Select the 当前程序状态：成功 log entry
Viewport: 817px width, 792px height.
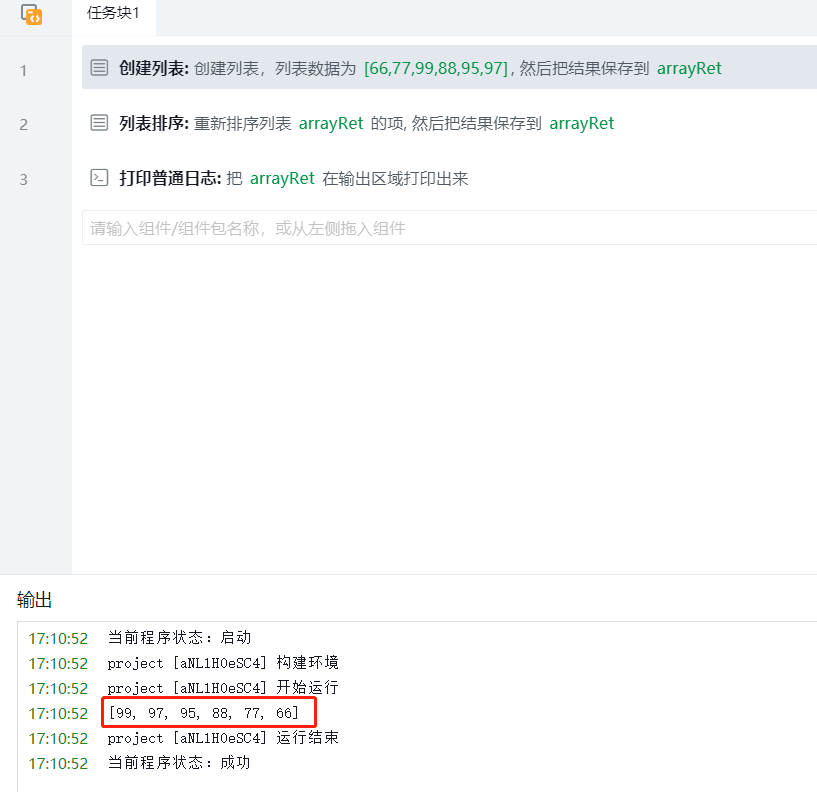coord(178,763)
